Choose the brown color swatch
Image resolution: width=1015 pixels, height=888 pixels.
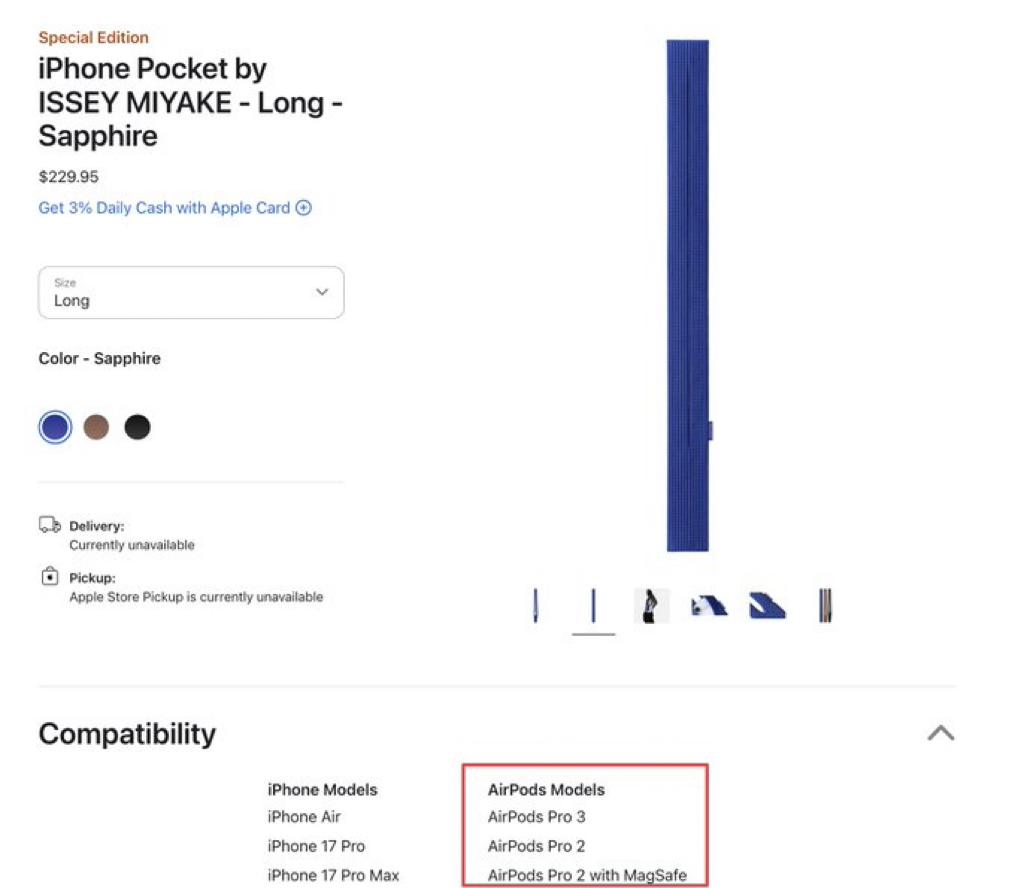96,427
